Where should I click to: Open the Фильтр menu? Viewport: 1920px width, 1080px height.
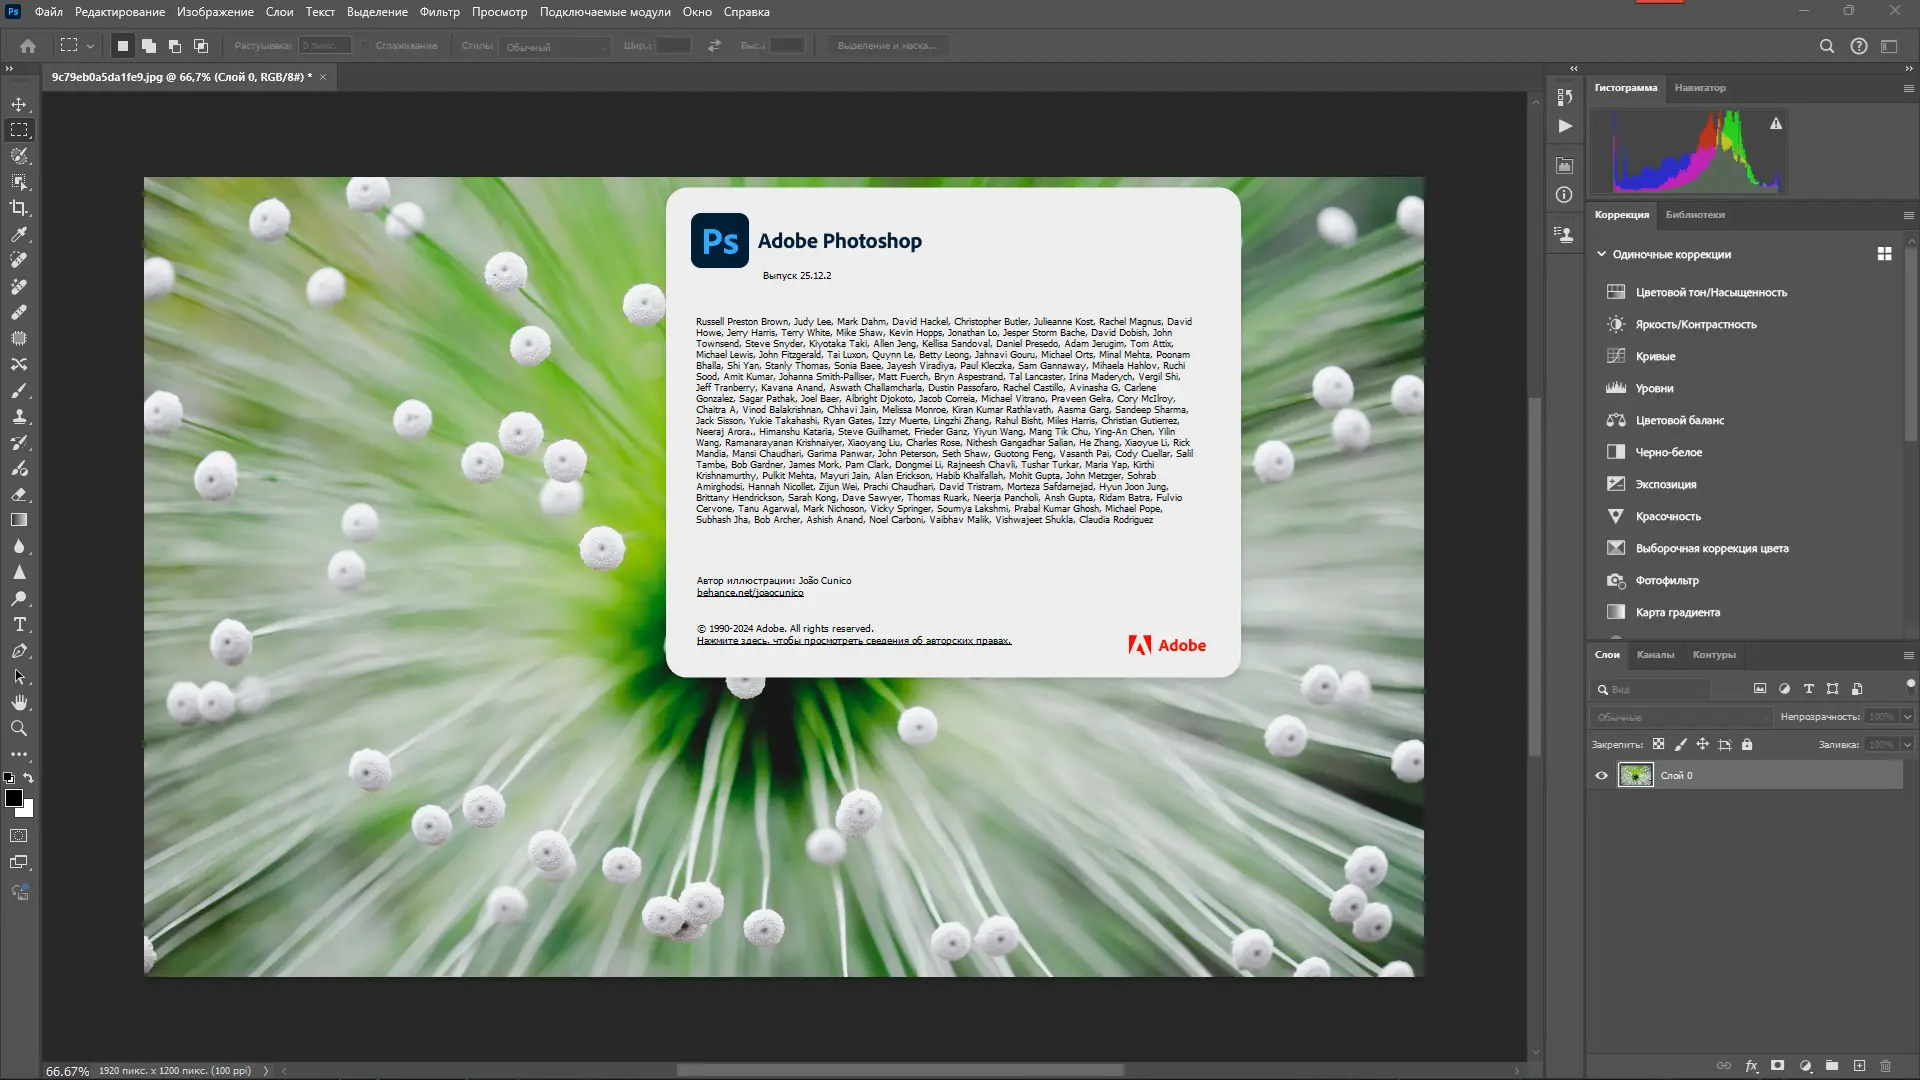pyautogui.click(x=439, y=12)
